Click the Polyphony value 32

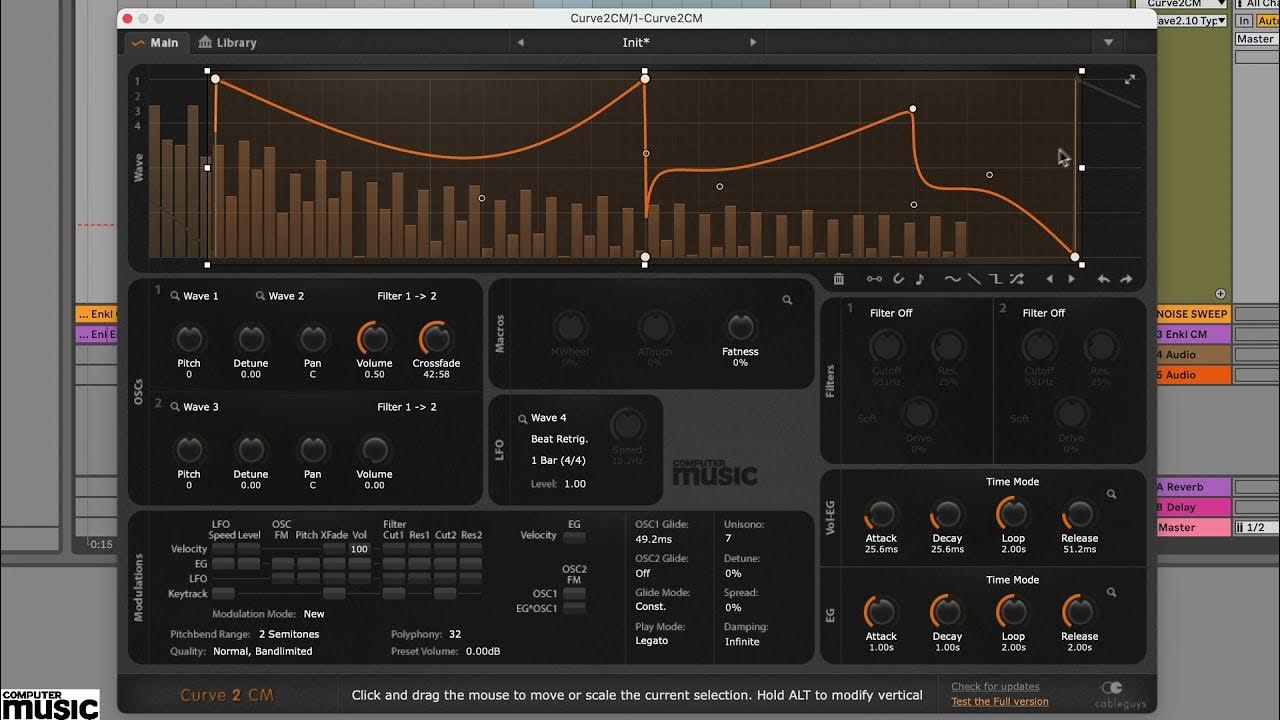[455, 634]
